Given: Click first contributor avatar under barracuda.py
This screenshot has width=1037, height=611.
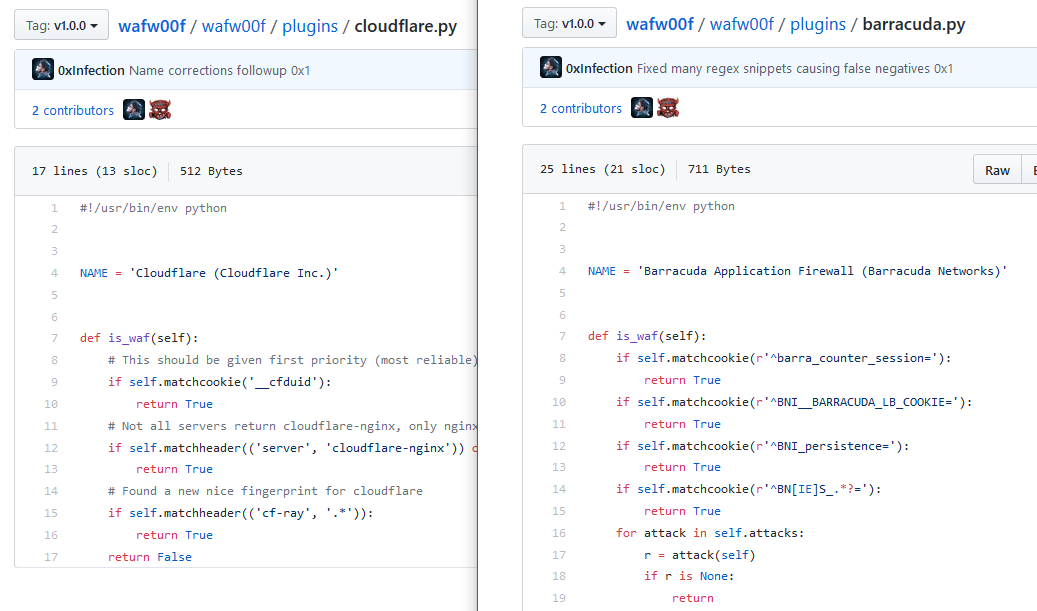Looking at the screenshot, I should (642, 108).
